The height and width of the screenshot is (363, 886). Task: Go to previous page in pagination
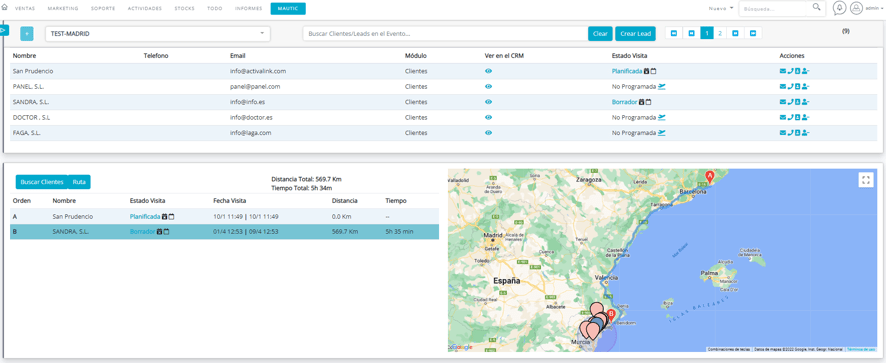(692, 33)
